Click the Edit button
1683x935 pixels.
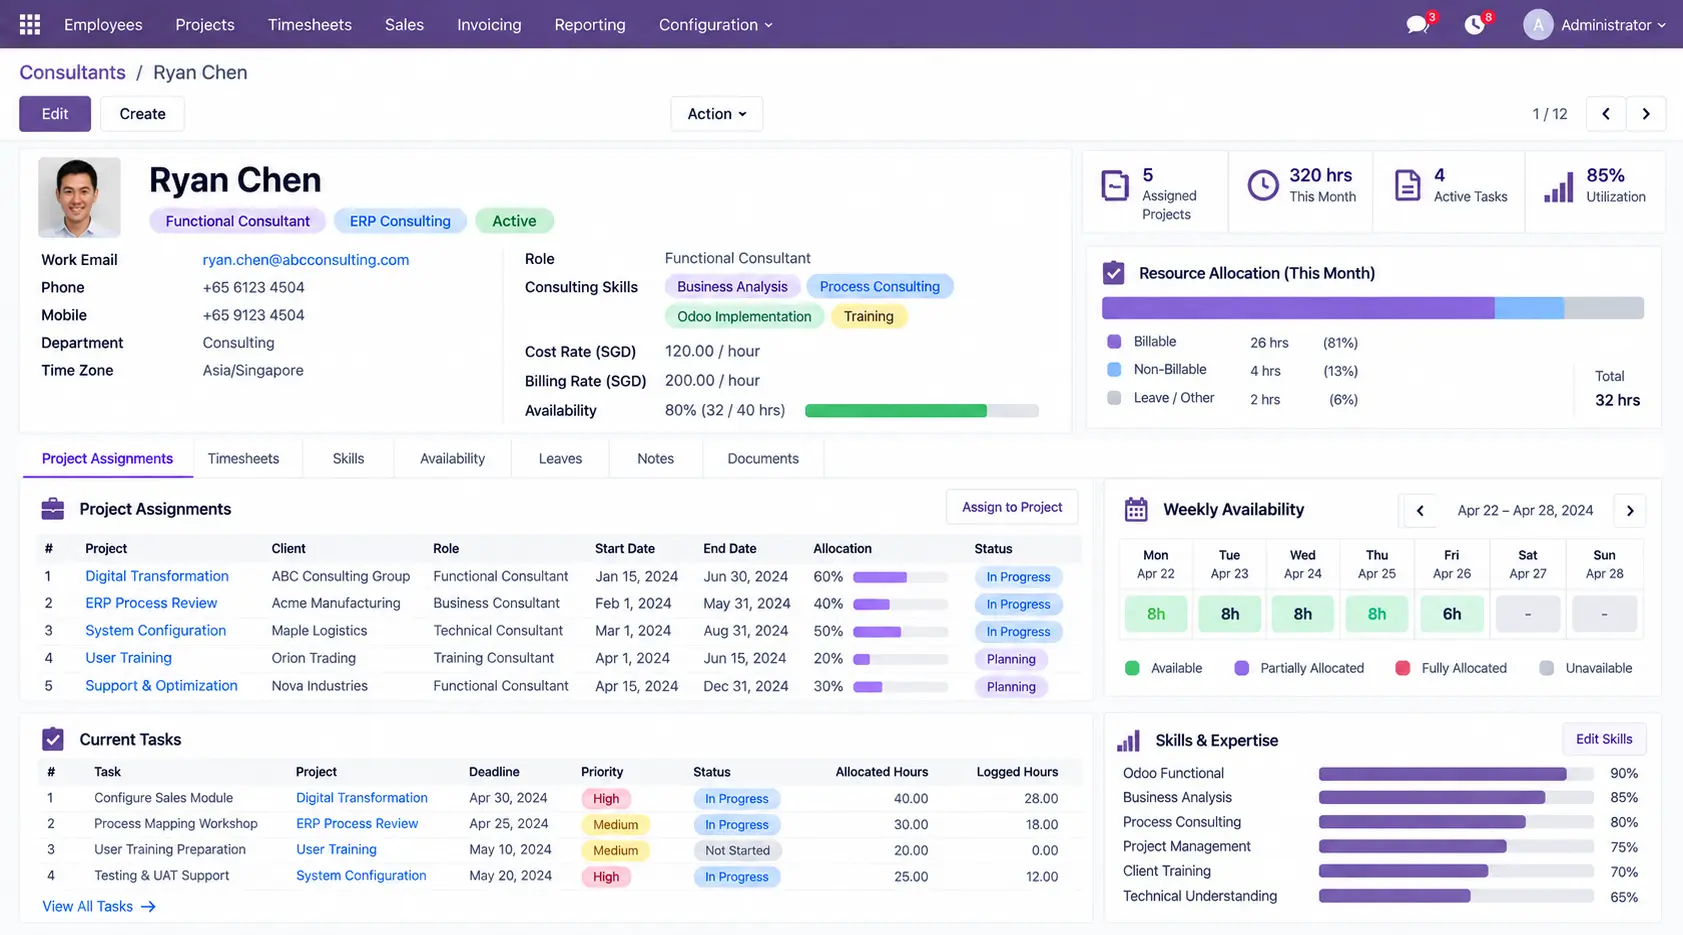click(55, 114)
